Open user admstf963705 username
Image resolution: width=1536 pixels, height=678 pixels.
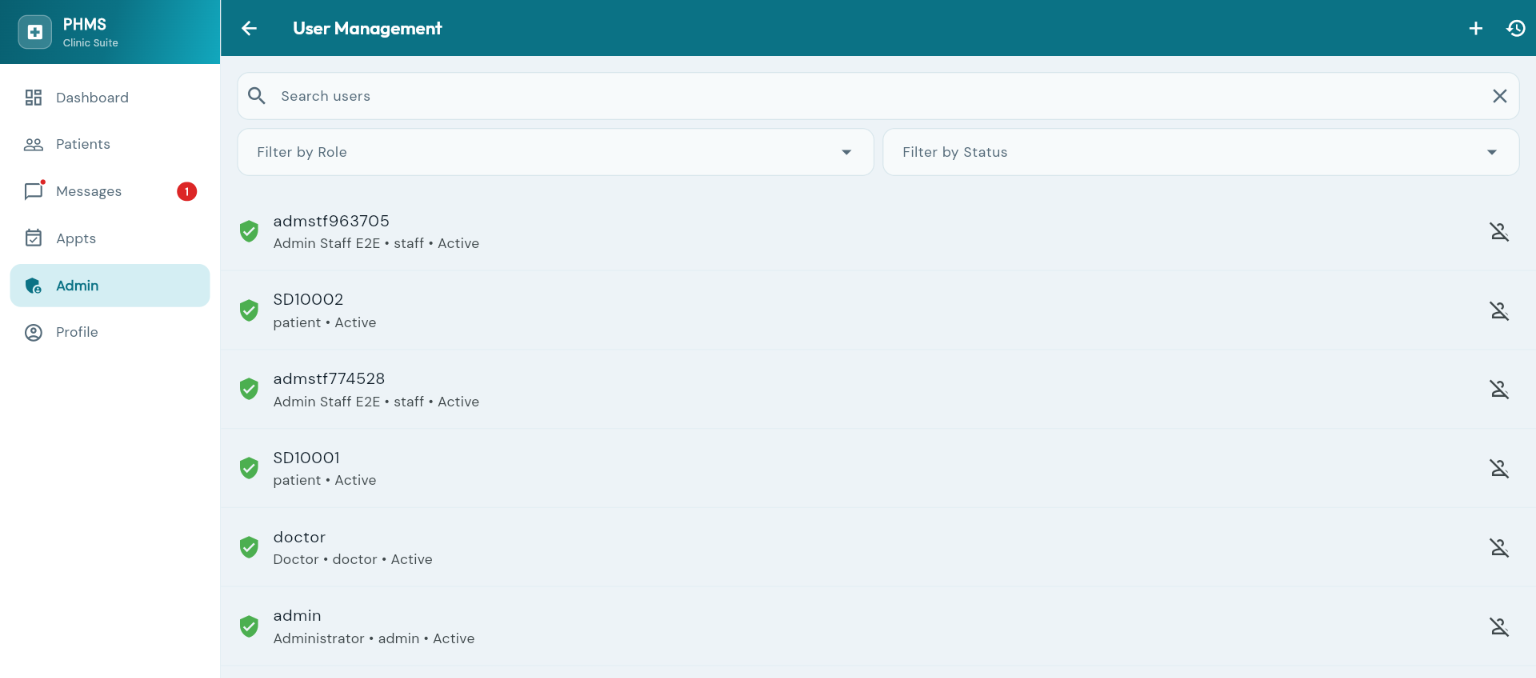pyautogui.click(x=331, y=221)
